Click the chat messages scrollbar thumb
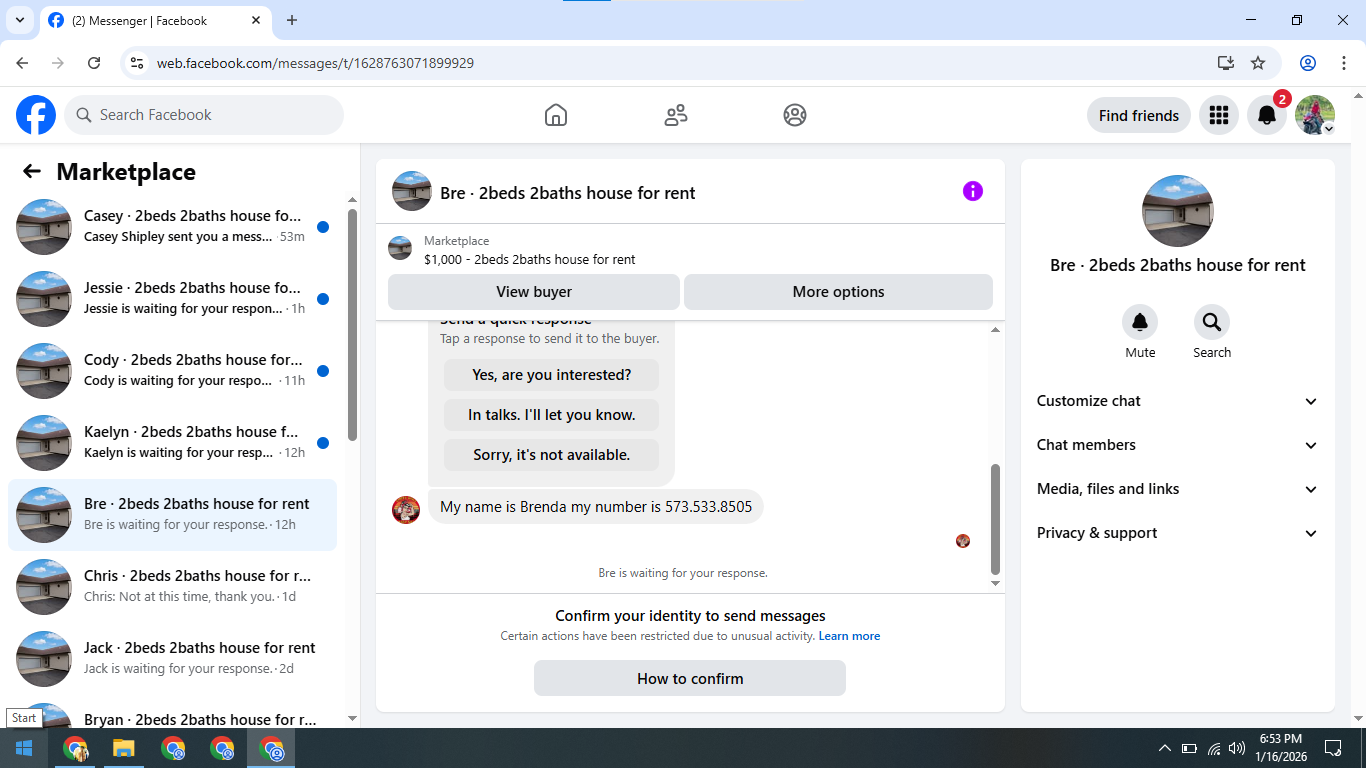 tap(995, 518)
